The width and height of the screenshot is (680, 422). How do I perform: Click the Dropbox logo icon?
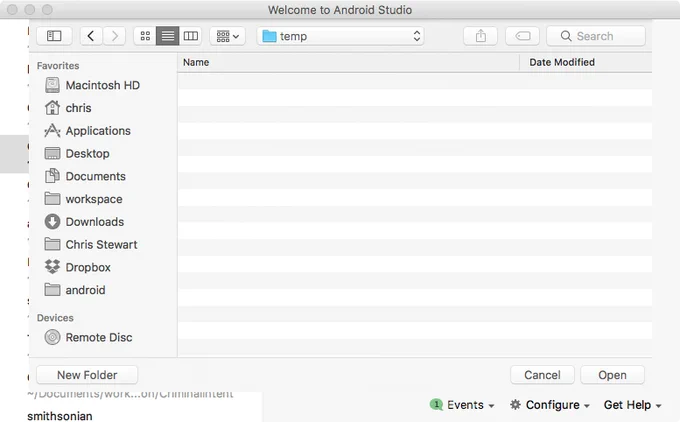pyautogui.click(x=52, y=267)
